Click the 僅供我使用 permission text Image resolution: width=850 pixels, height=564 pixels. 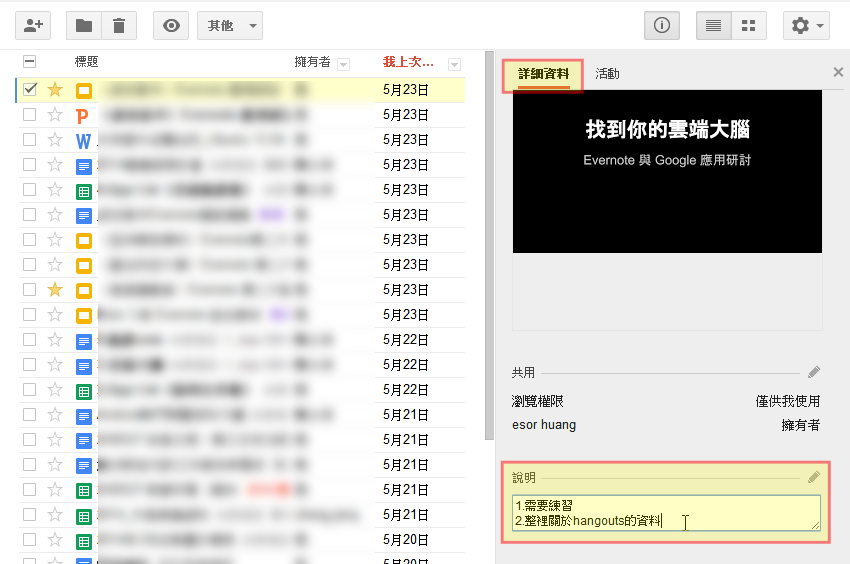coord(788,401)
